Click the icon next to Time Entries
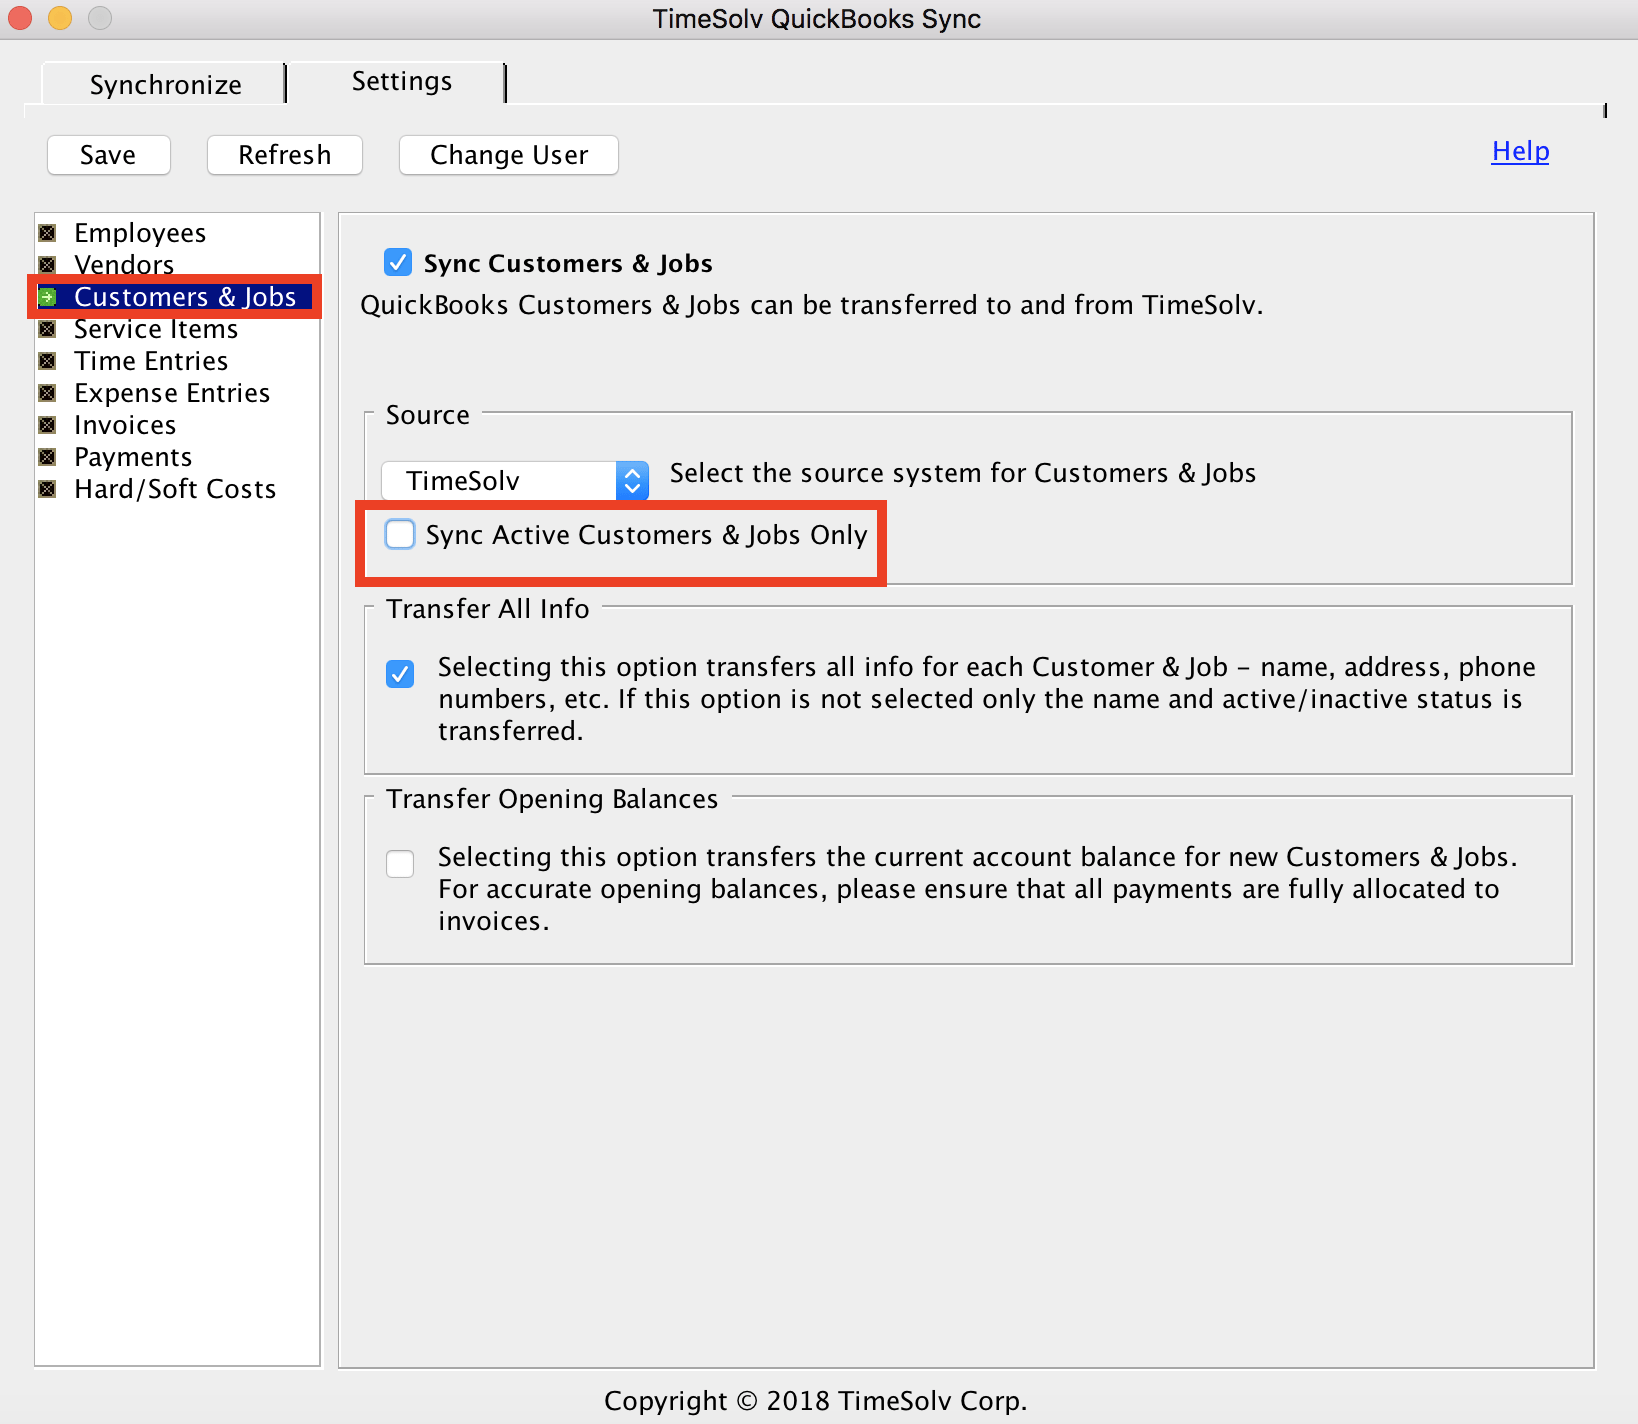 pyautogui.click(x=47, y=361)
